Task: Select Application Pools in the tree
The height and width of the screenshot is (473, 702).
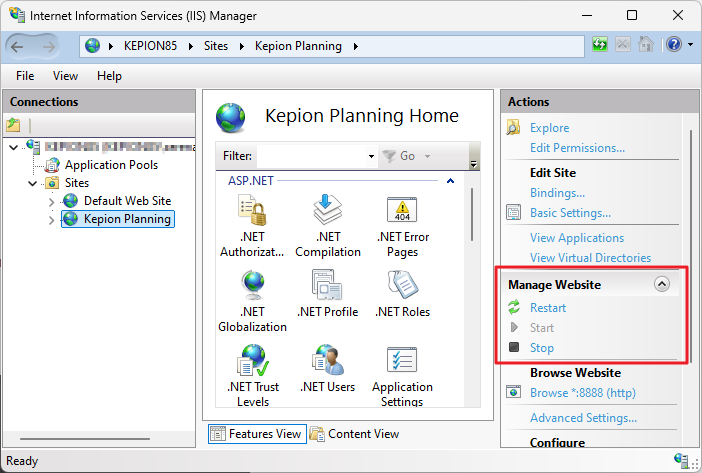Action: click(111, 165)
